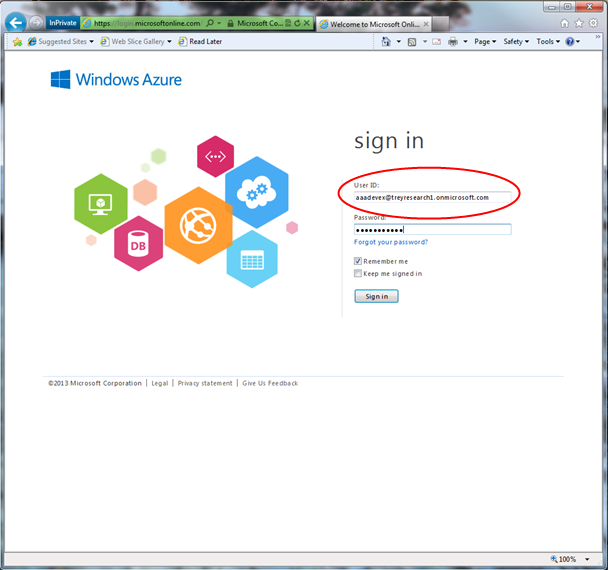Click the search magnifier in address bar
The width and height of the screenshot is (608, 570).
point(210,23)
